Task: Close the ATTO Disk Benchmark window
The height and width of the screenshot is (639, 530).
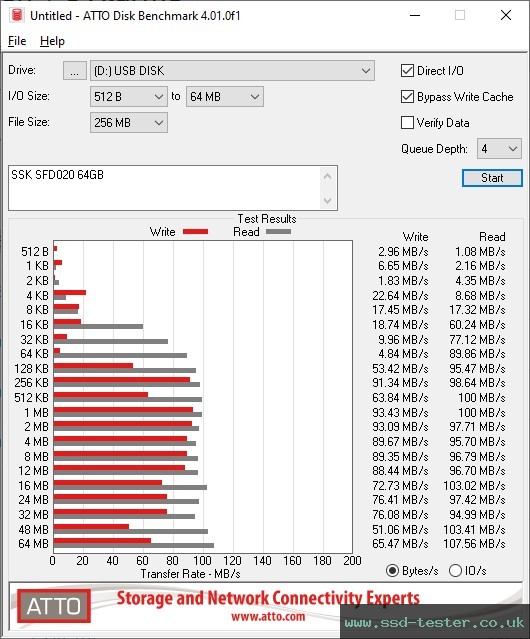Action: point(506,15)
